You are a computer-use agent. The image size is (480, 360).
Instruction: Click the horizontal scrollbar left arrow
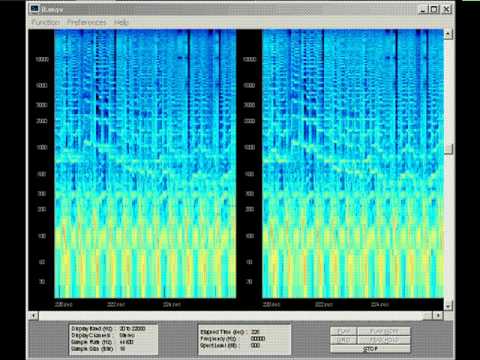pyautogui.click(x=34, y=315)
